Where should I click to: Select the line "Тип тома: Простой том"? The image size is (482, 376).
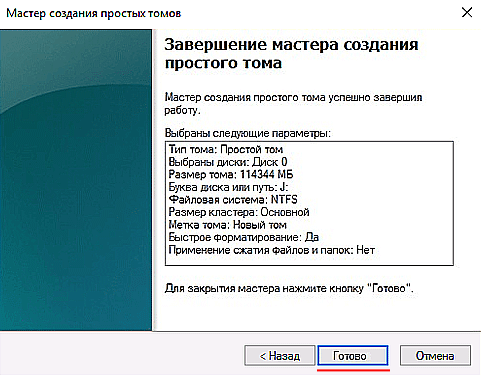click(x=226, y=149)
